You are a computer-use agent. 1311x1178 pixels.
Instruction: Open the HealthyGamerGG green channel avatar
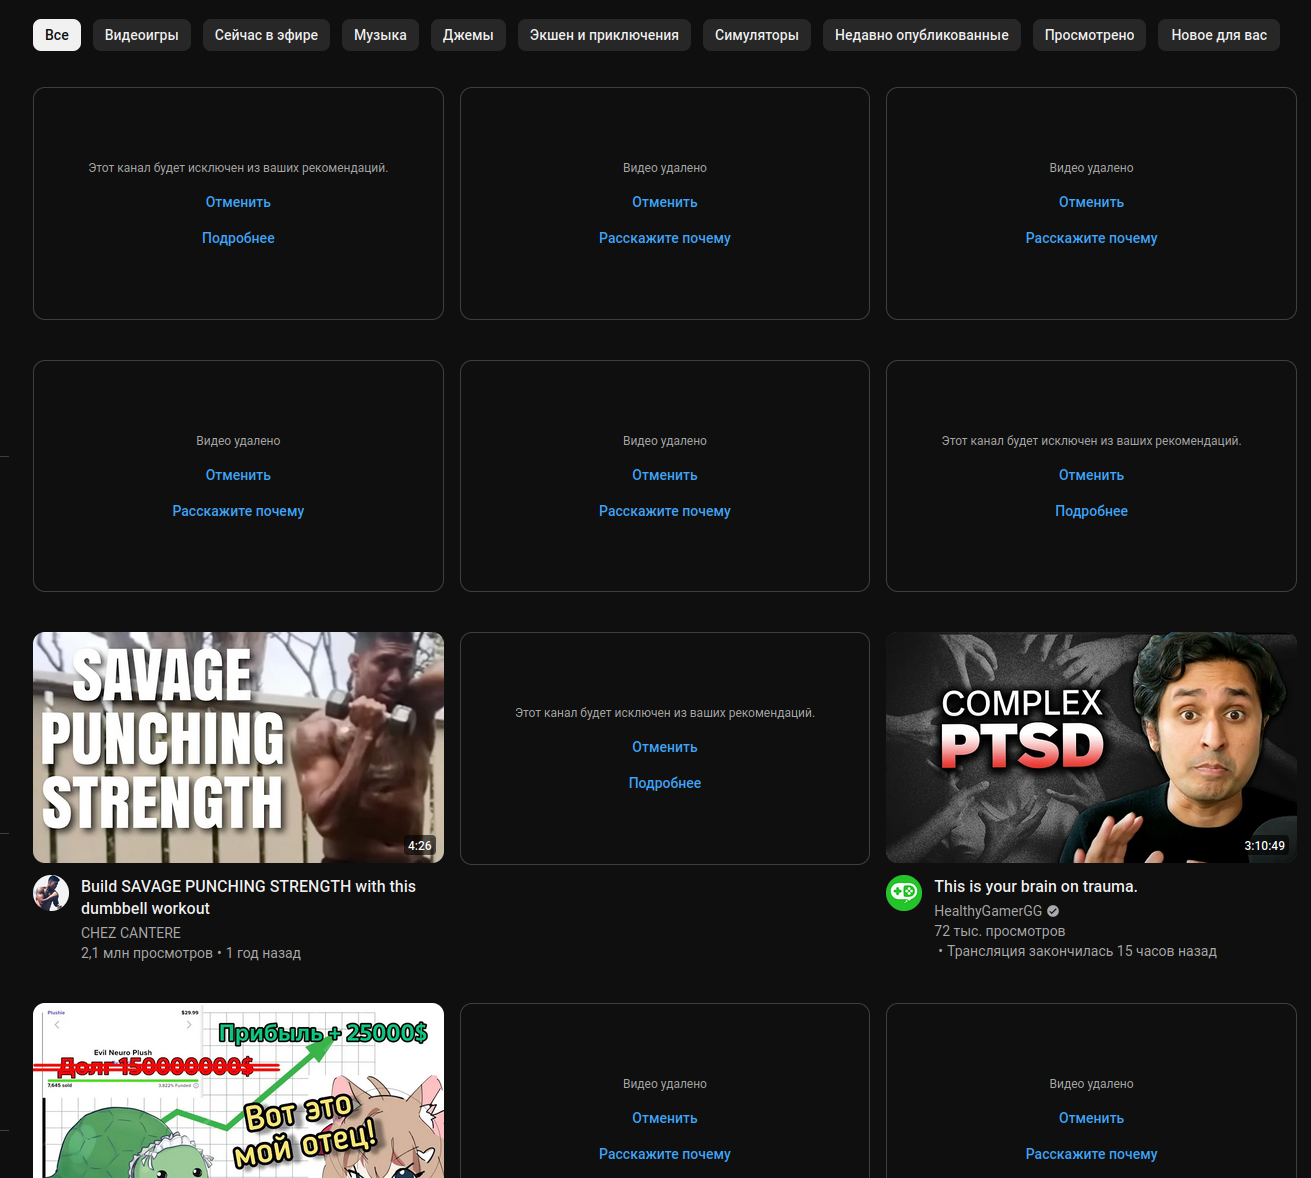point(904,893)
